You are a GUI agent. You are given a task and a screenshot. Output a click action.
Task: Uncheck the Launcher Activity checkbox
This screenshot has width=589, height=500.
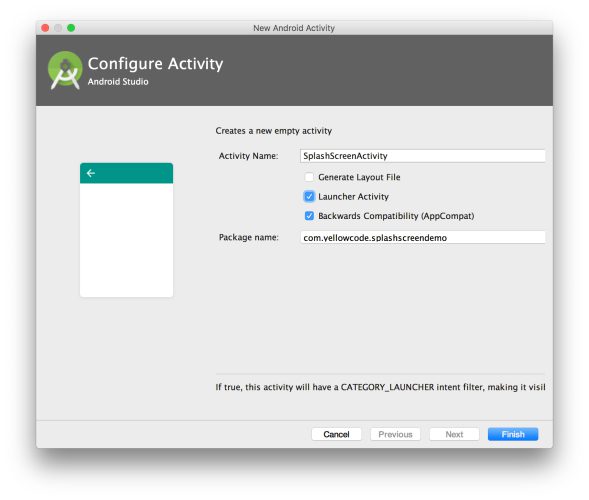click(x=309, y=196)
